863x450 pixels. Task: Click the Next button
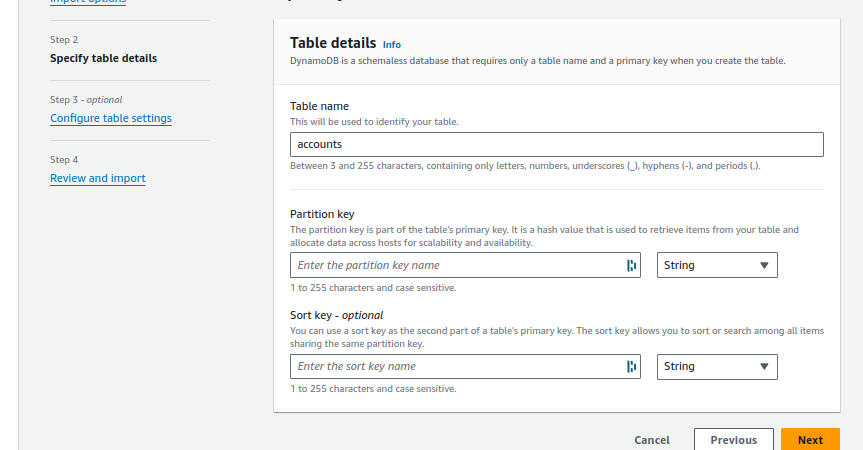(810, 440)
